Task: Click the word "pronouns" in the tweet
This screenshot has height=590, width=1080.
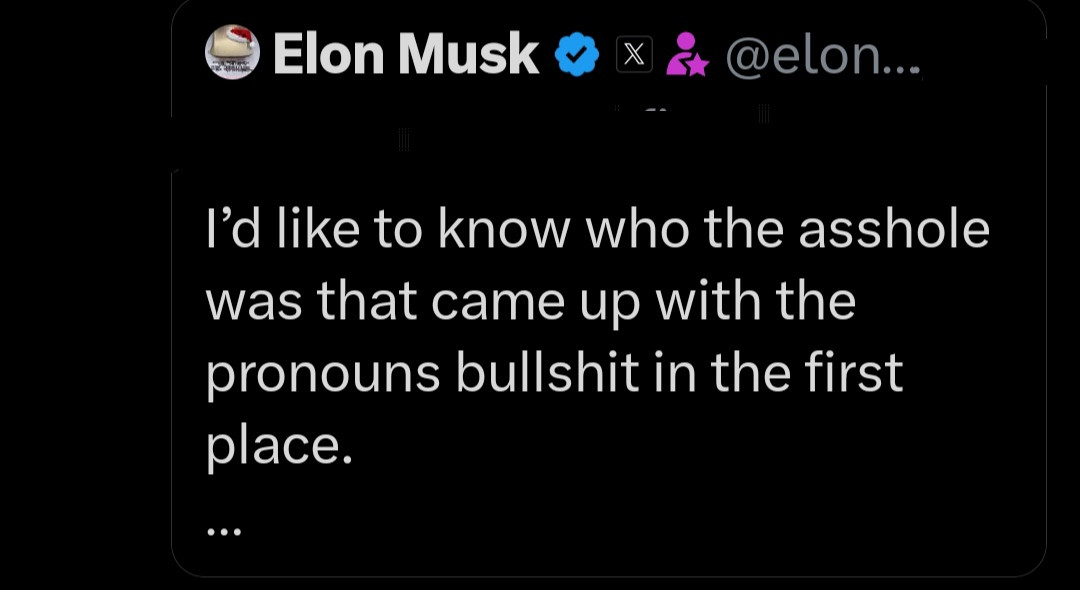Action: (323, 373)
